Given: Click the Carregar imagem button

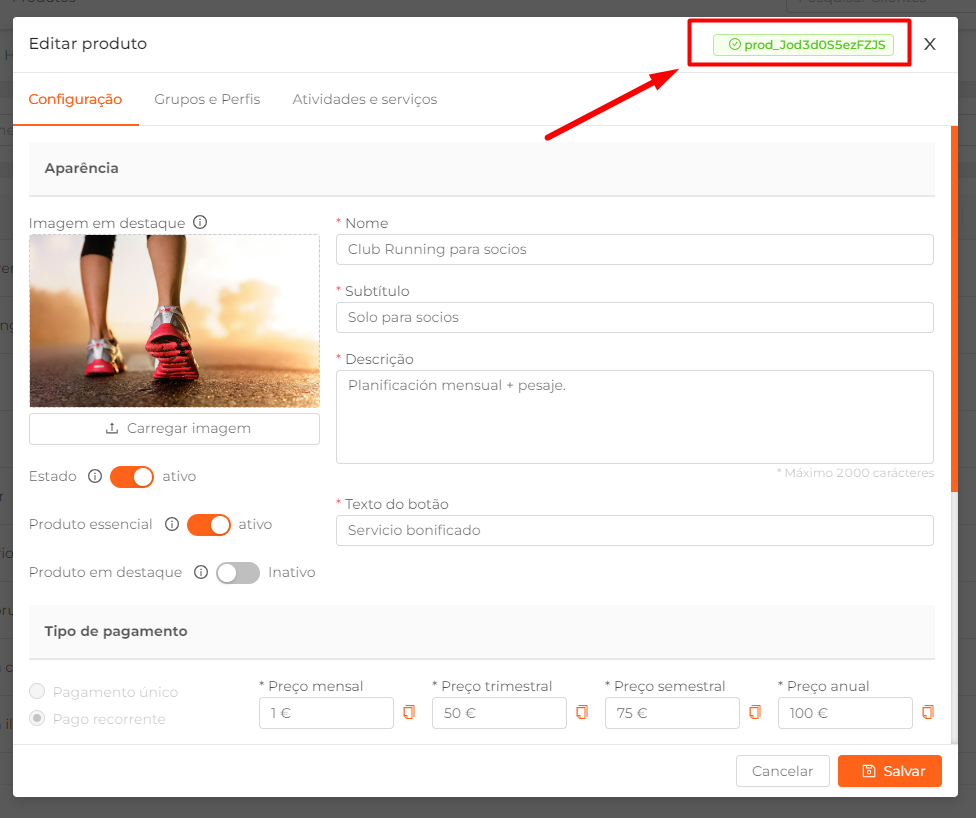Looking at the screenshot, I should pos(174,429).
